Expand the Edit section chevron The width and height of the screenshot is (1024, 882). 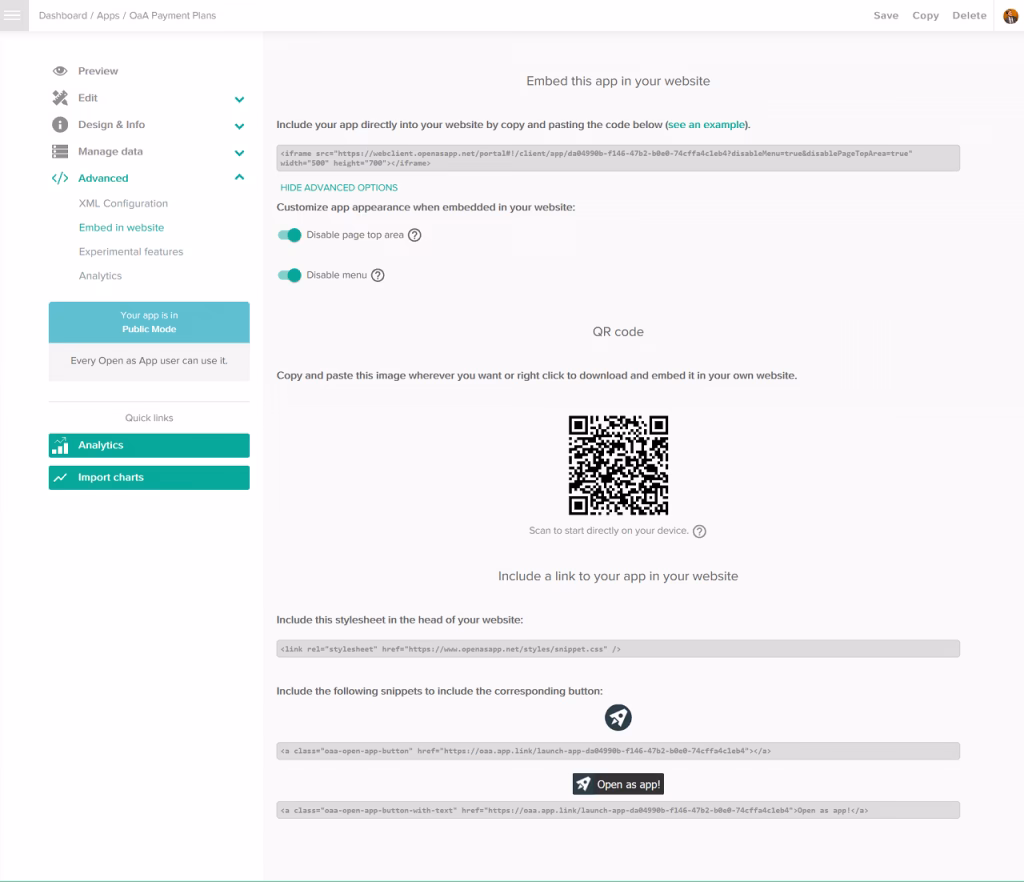240,99
